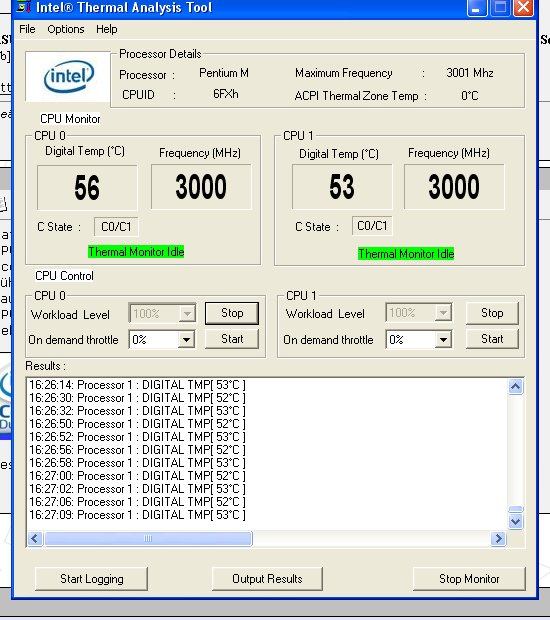Image resolution: width=550 pixels, height=620 pixels.
Task: Open the Help menu
Action: click(107, 29)
